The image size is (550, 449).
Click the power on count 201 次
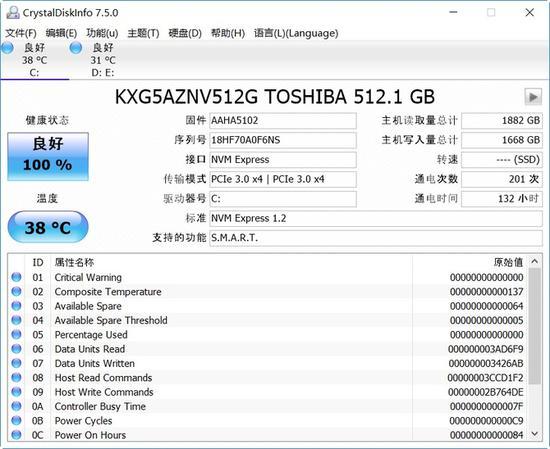pyautogui.click(x=502, y=179)
